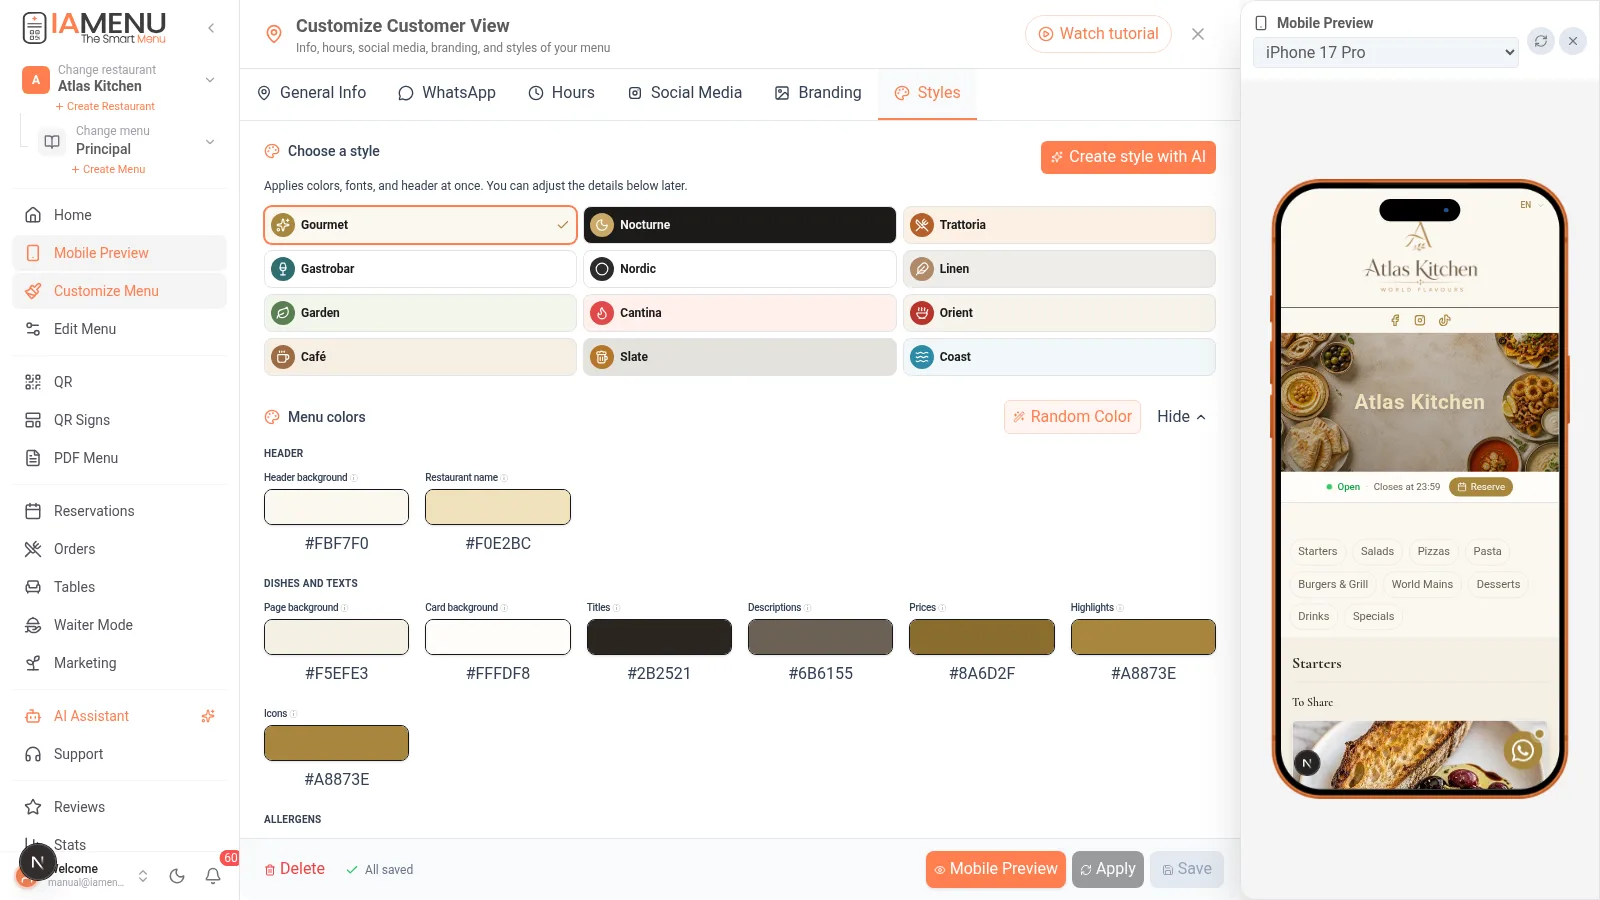
Task: Click the refresh icon in Mobile Preview
Action: [1541, 41]
